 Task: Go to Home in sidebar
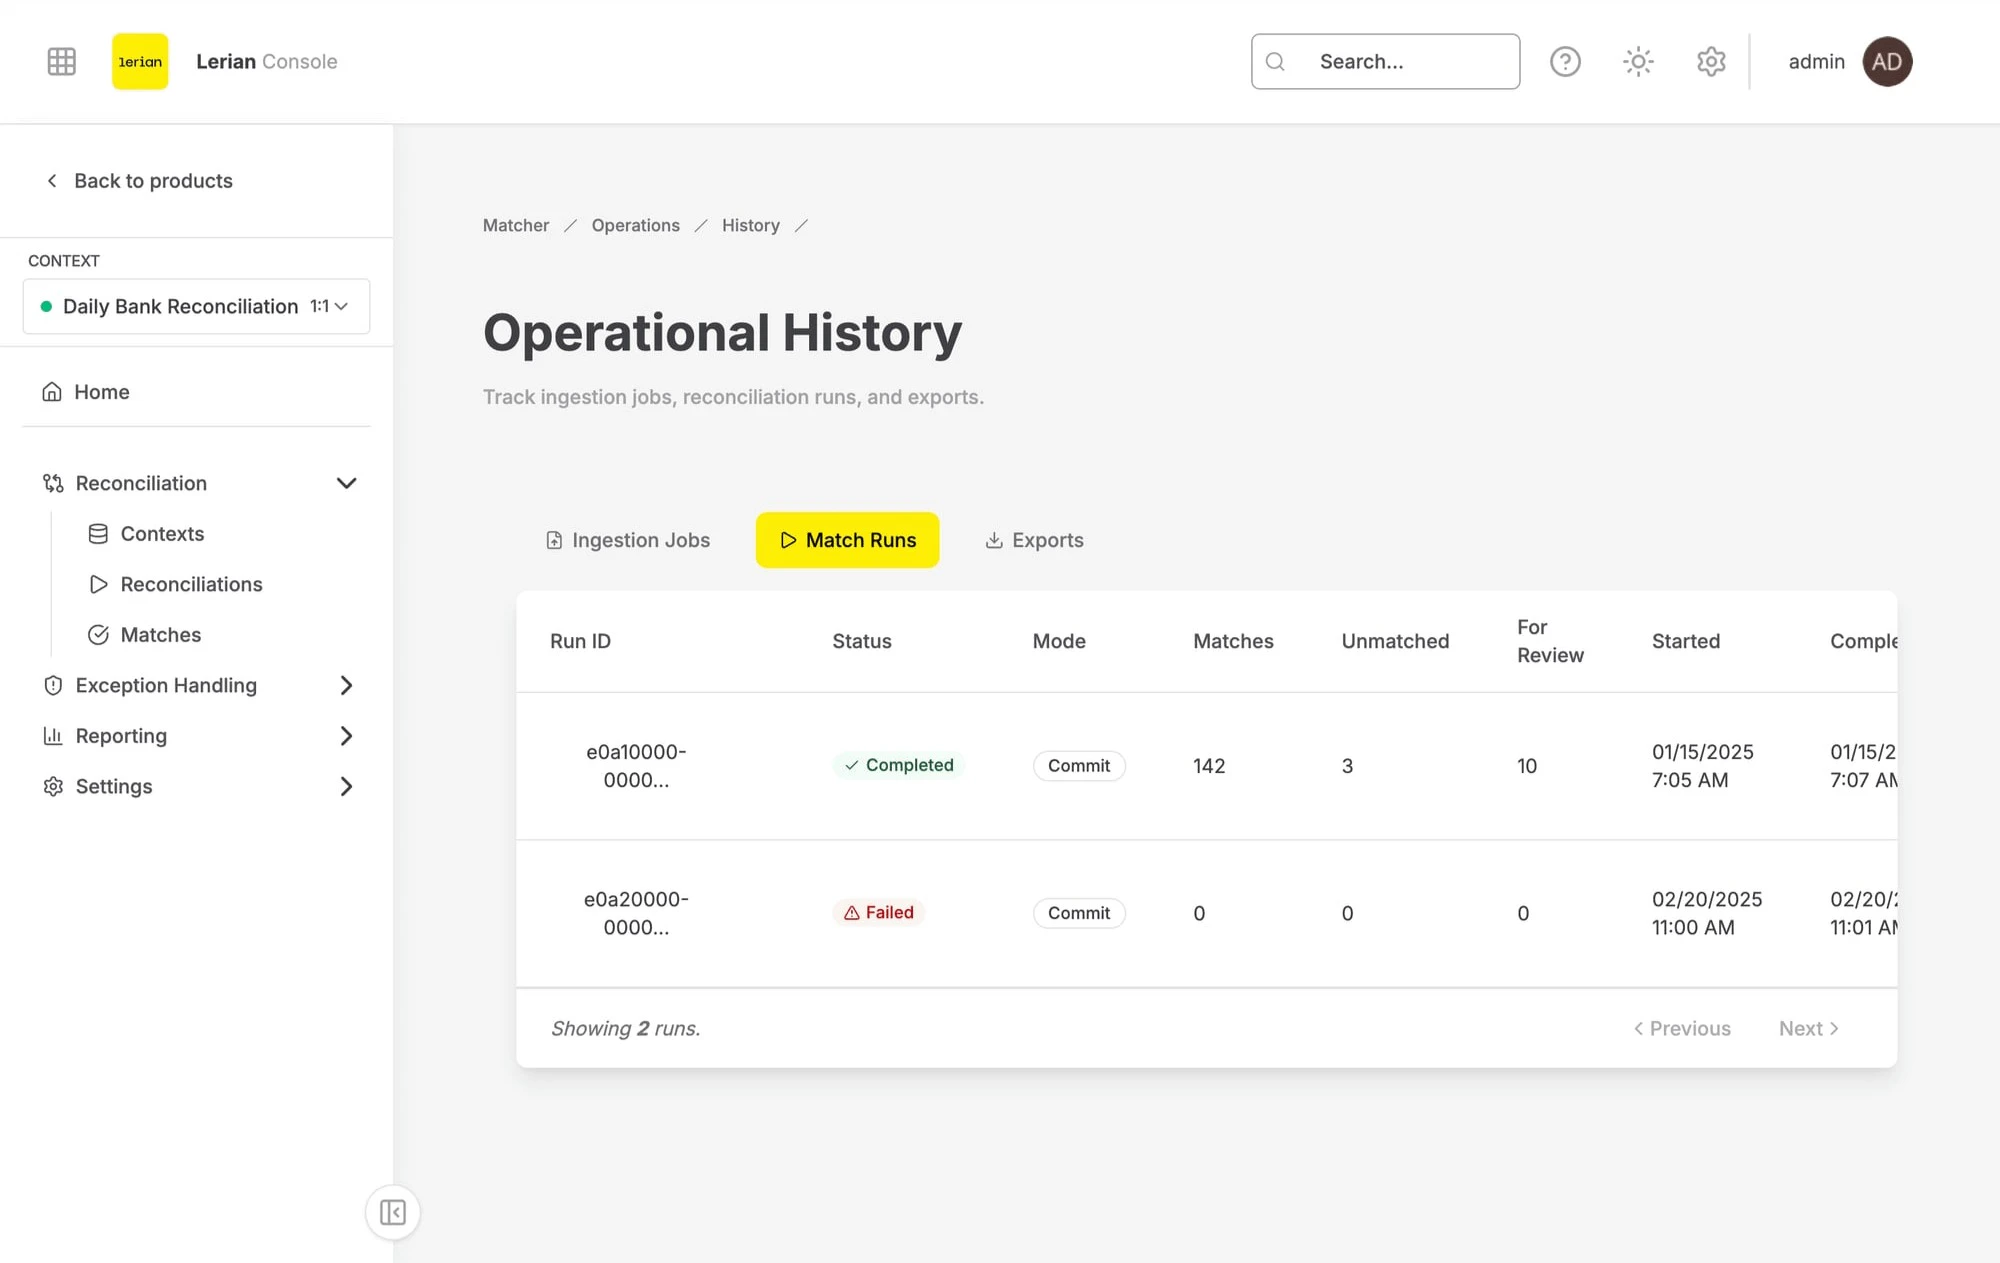101,392
